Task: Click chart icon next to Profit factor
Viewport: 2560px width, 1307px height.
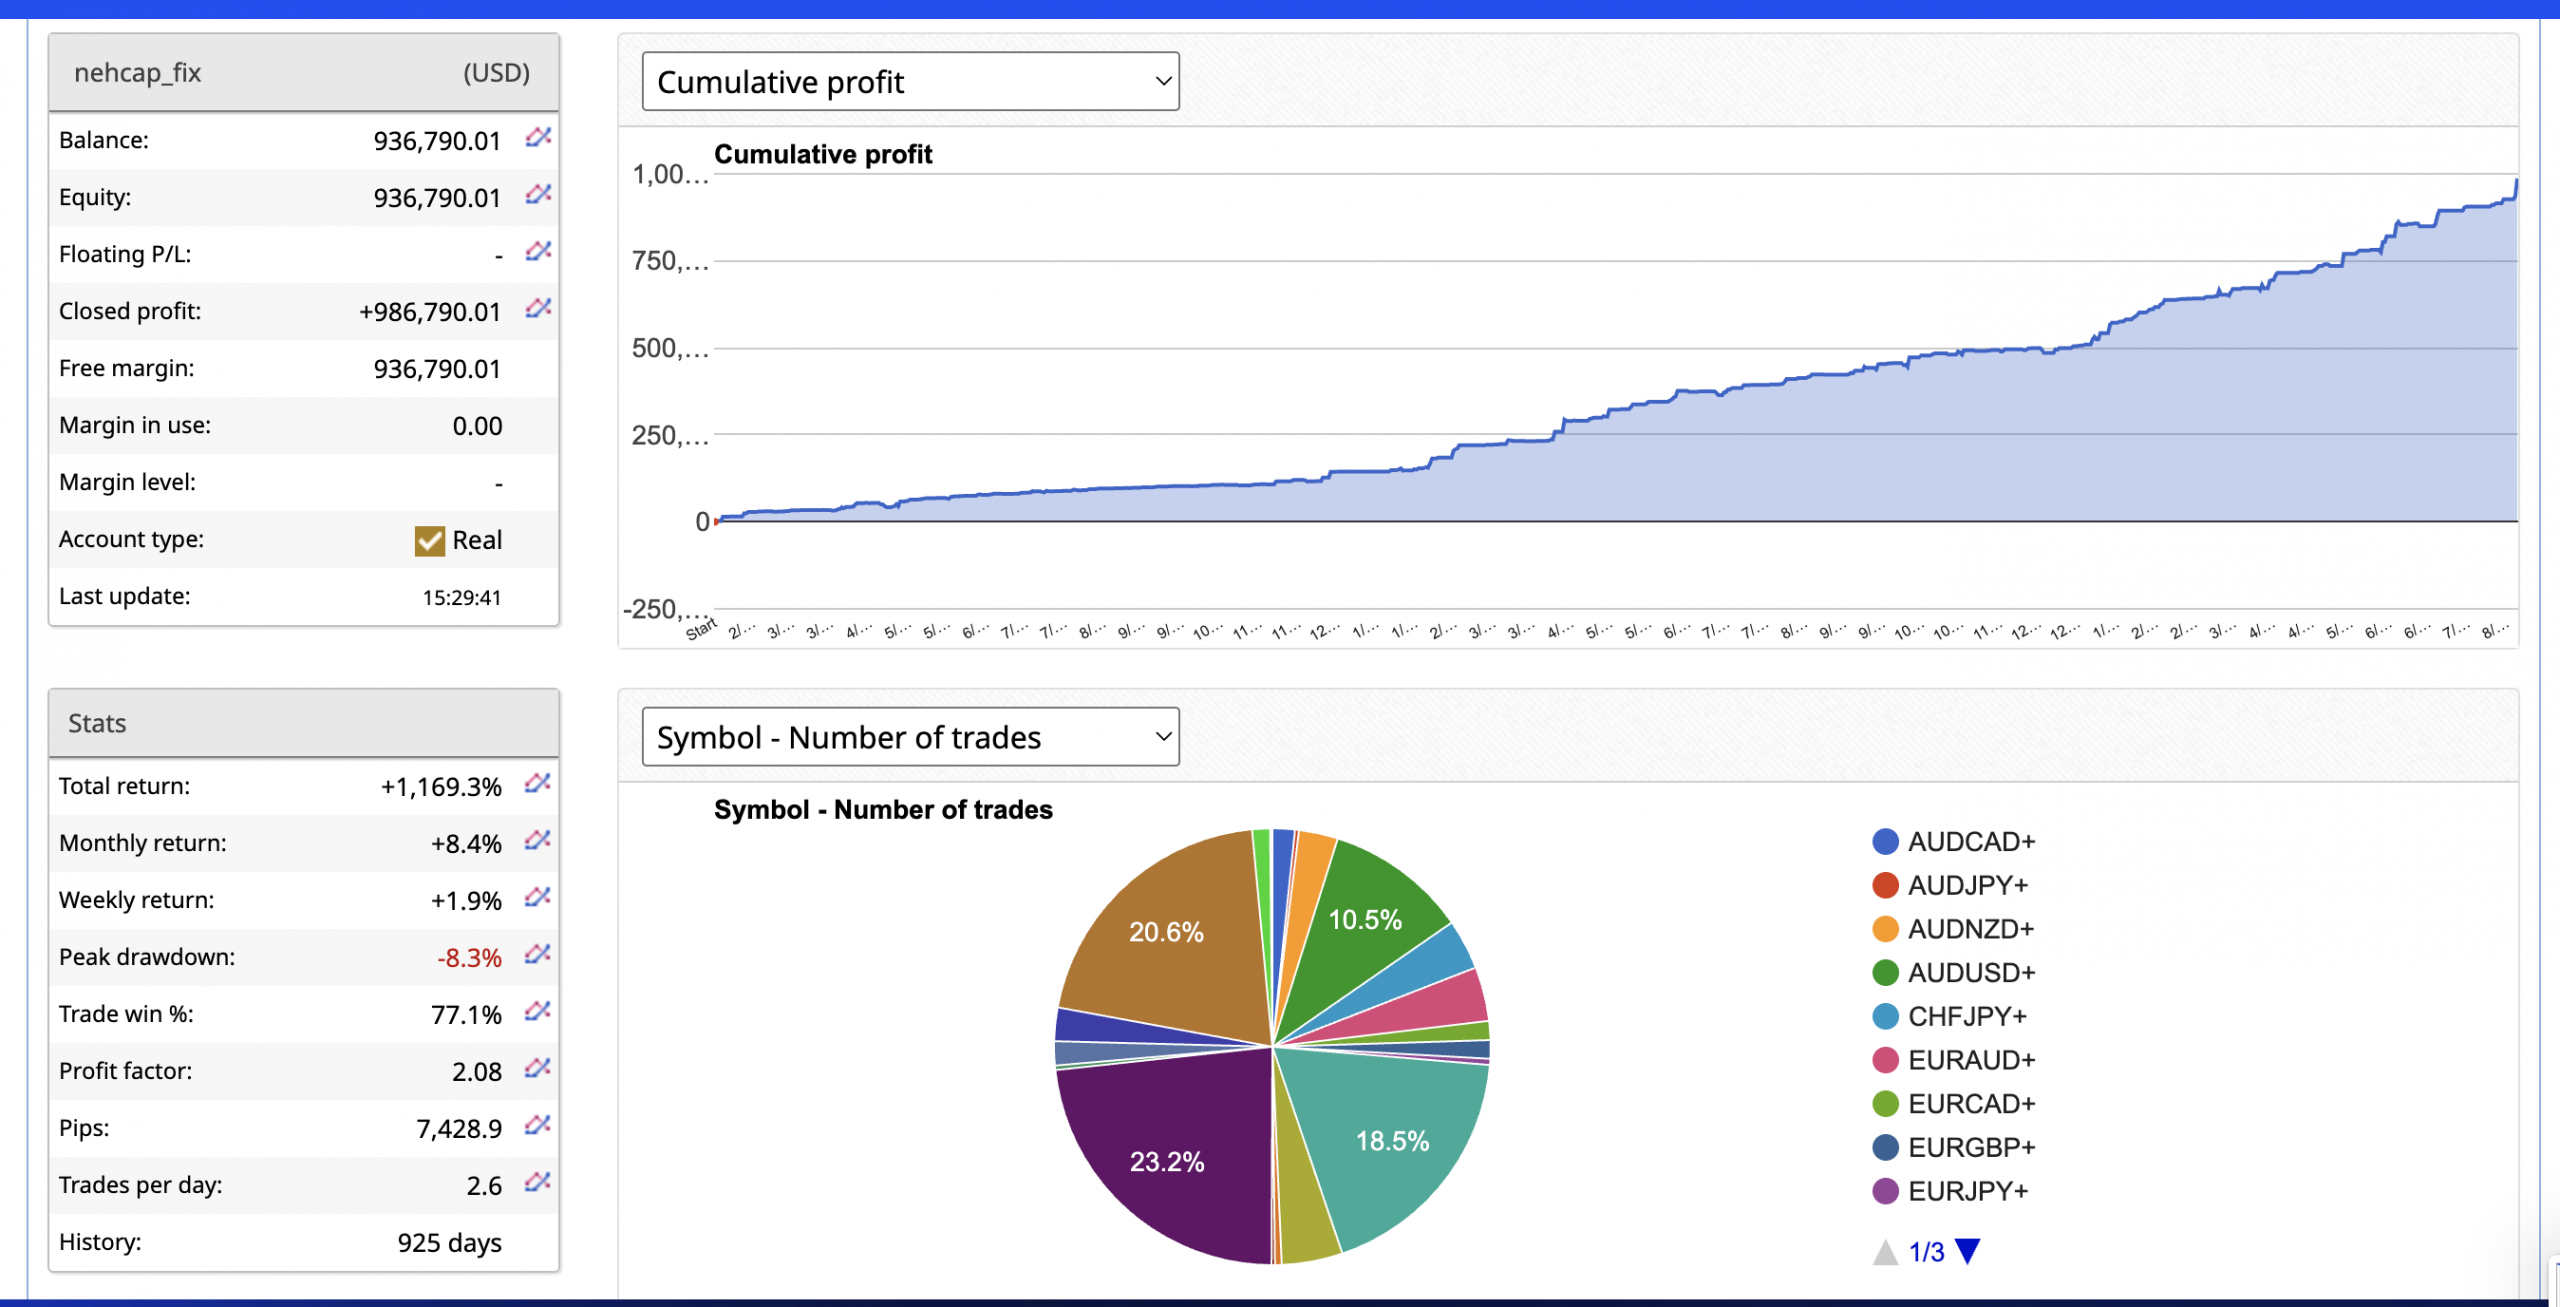Action: (x=538, y=1068)
